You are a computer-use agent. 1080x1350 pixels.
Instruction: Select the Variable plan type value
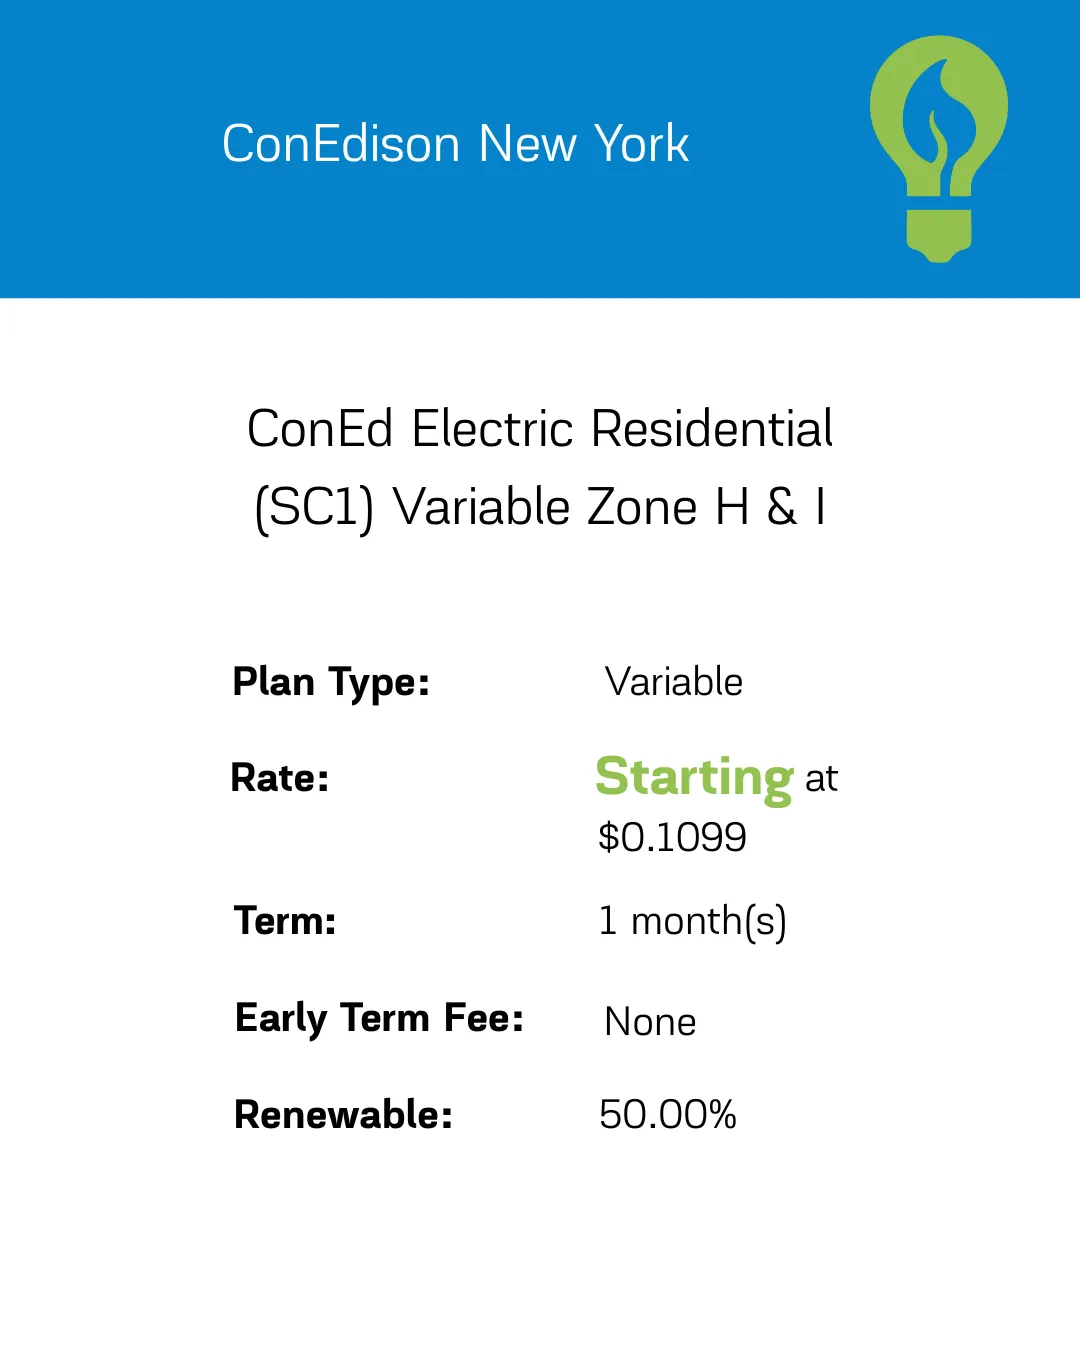[x=674, y=682]
